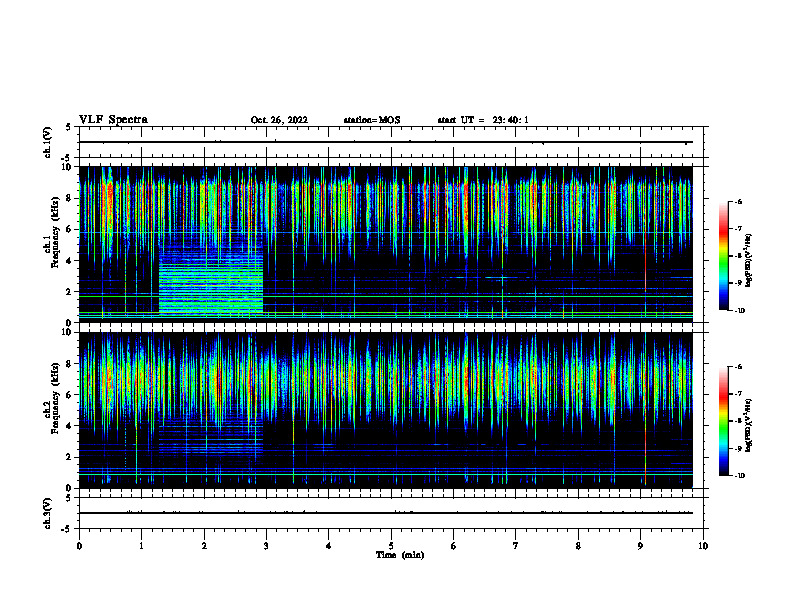
Task: Click time axis tick "7" at bottom
Action: click(x=516, y=546)
